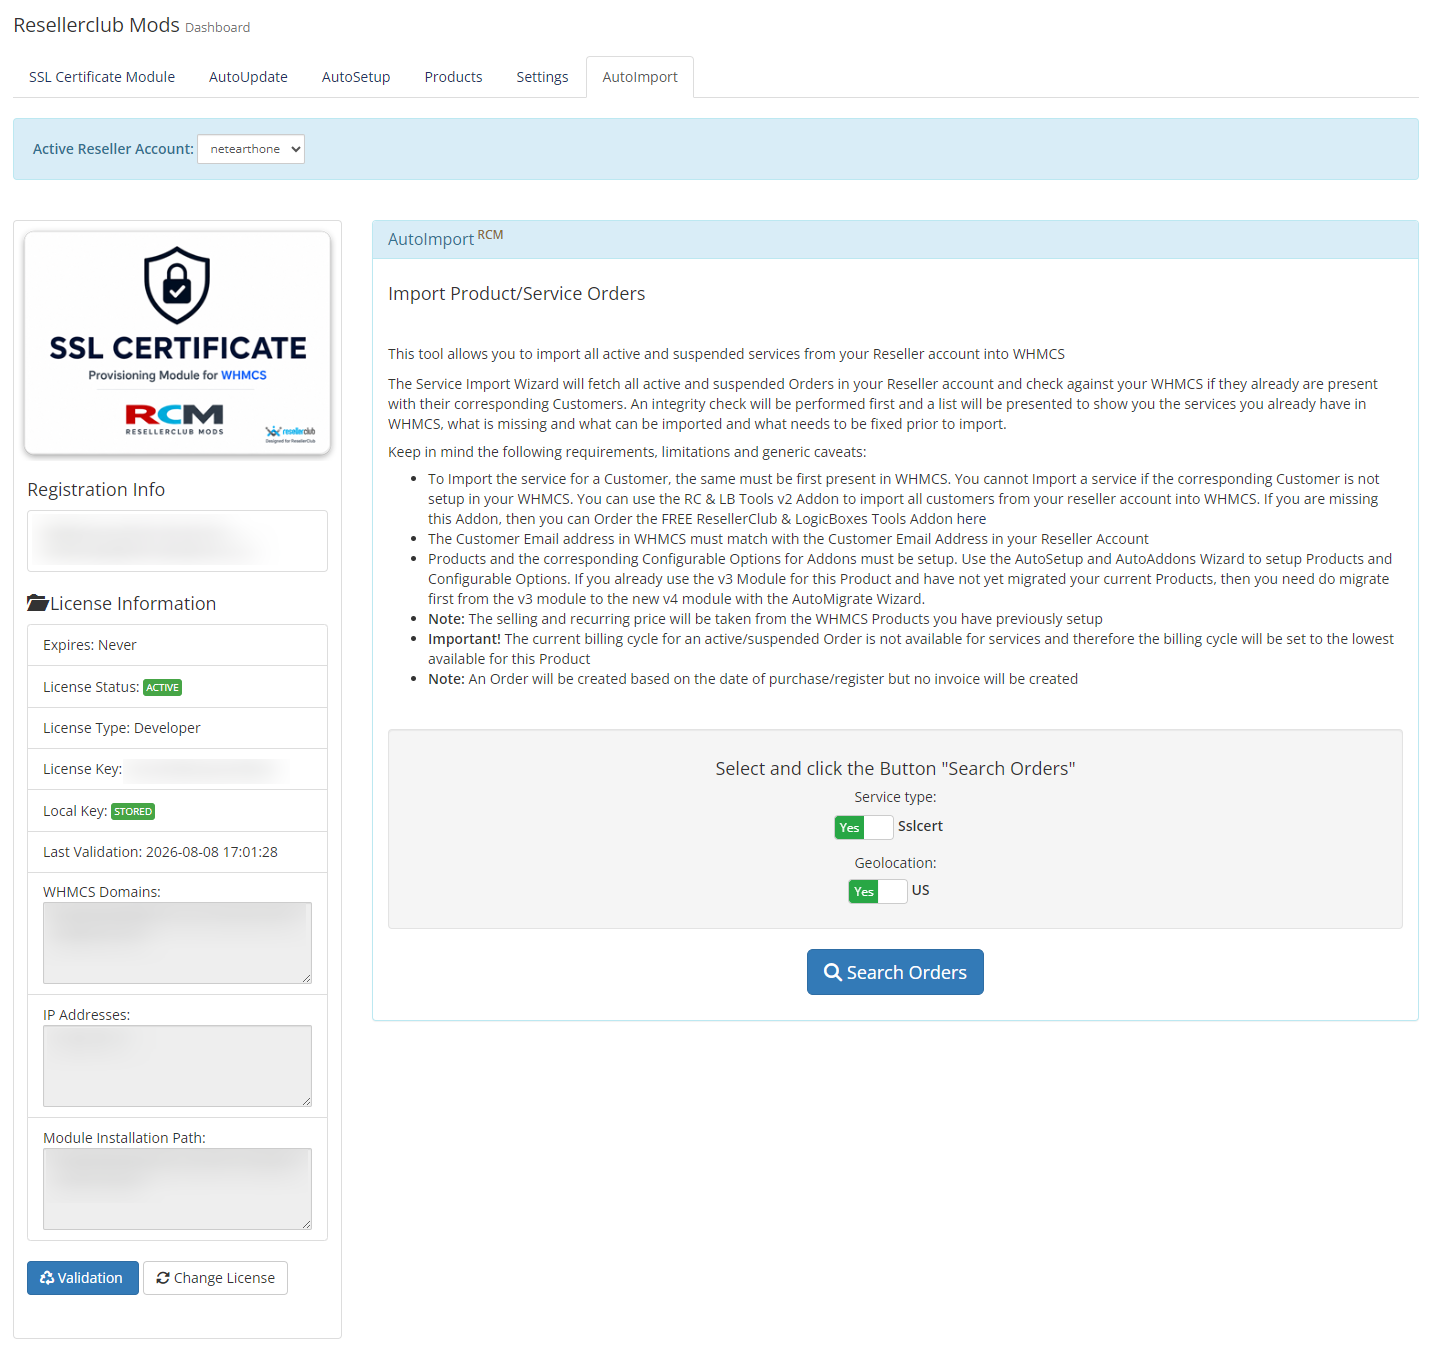Open the Settings tab
The width and height of the screenshot is (1434, 1370).
click(542, 77)
